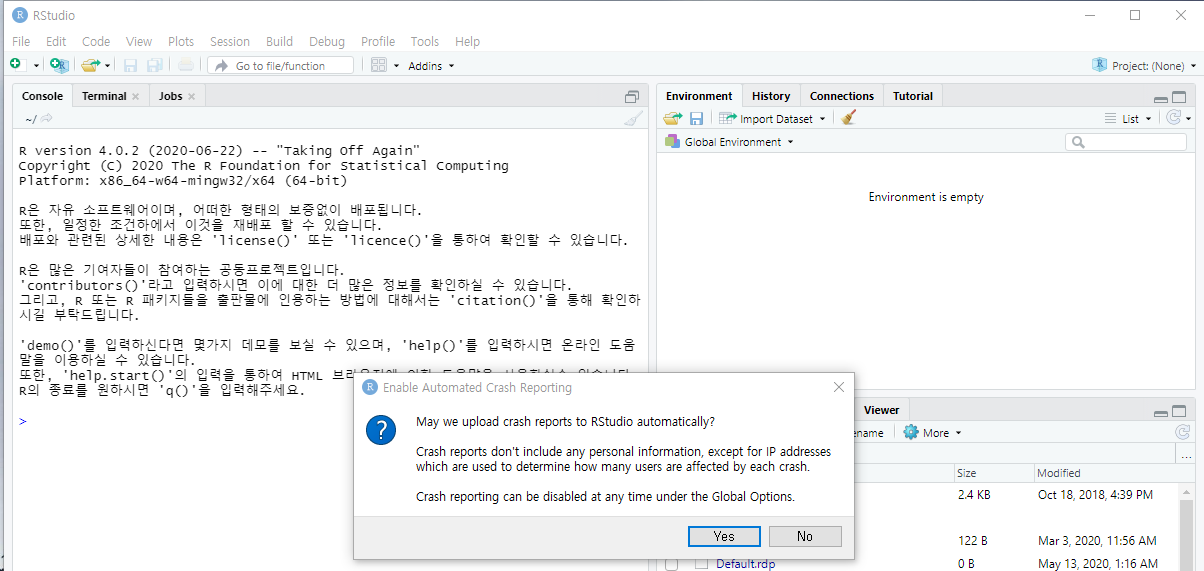Image resolution: width=1204 pixels, height=571 pixels.
Task: Click the console pane restore windows icon
Action: point(632,97)
